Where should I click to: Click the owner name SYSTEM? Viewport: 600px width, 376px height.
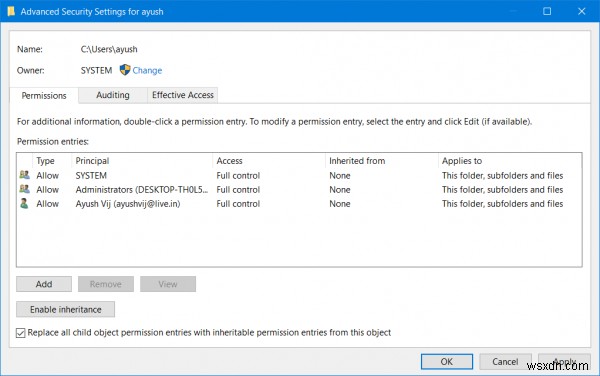(x=96, y=70)
